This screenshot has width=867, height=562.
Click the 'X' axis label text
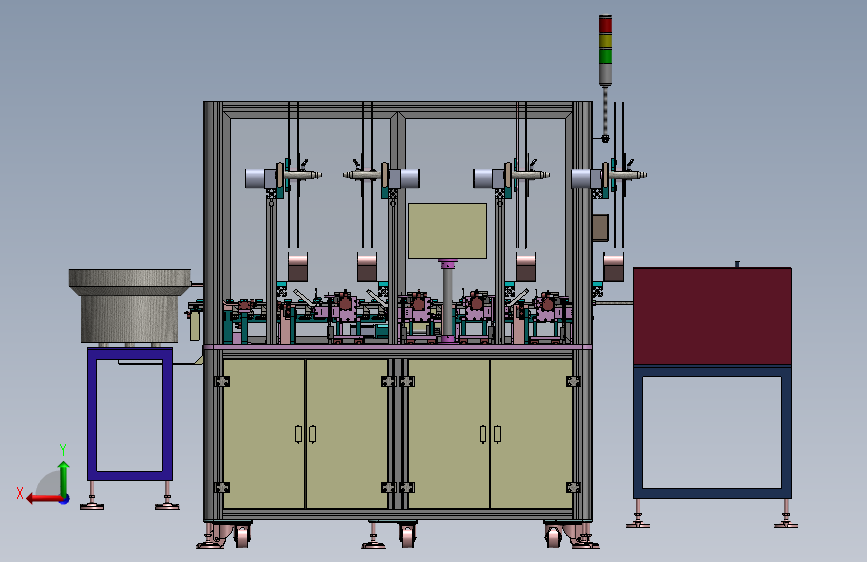[20, 493]
